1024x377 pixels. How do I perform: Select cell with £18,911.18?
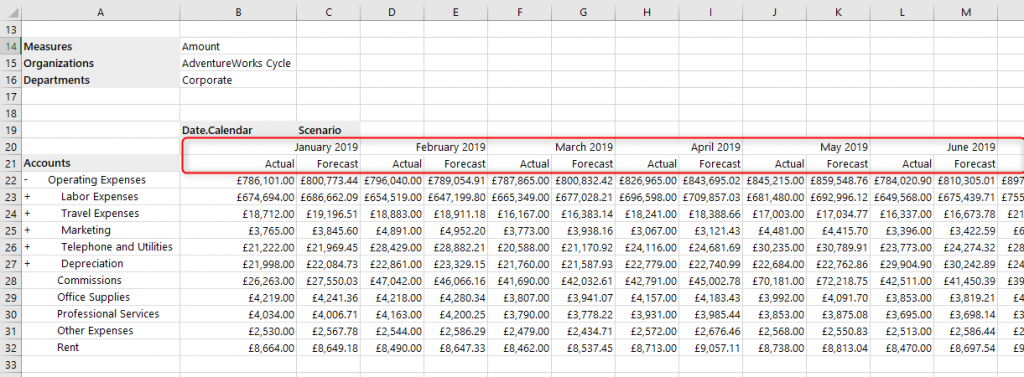pyautogui.click(x=455, y=214)
